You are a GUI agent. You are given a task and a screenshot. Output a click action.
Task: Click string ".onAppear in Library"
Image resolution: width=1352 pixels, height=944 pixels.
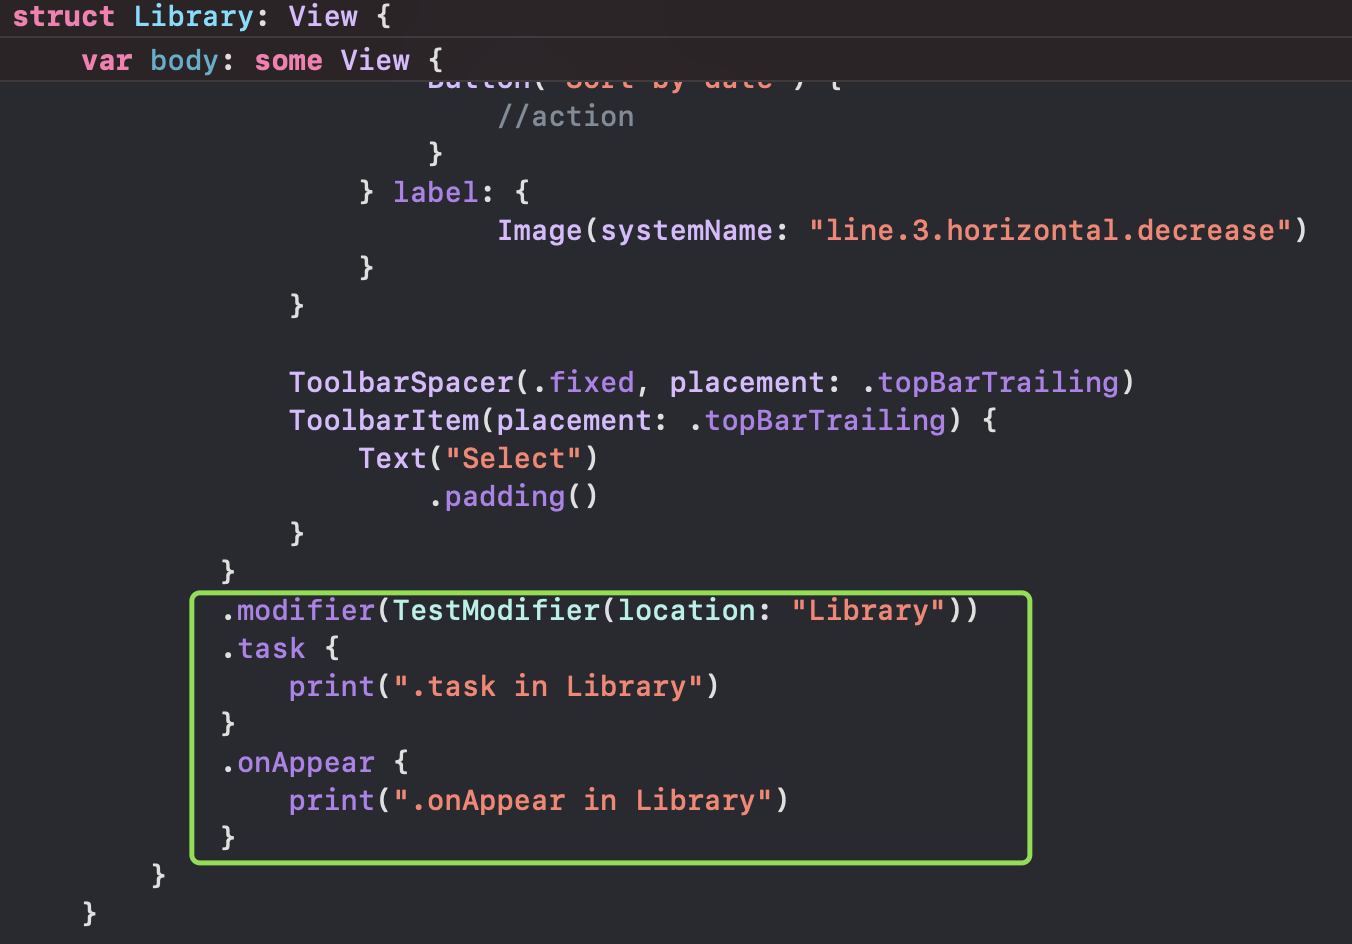click(583, 800)
